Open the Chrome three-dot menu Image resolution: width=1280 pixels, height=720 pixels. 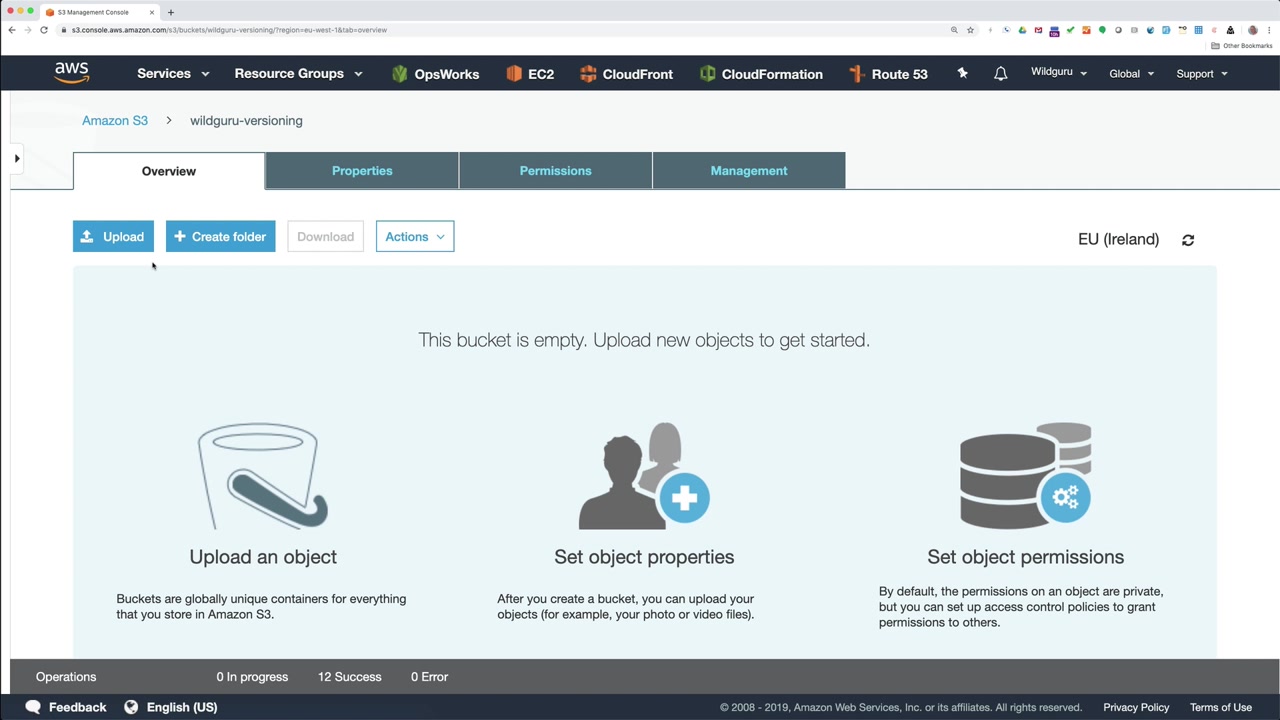1268,30
